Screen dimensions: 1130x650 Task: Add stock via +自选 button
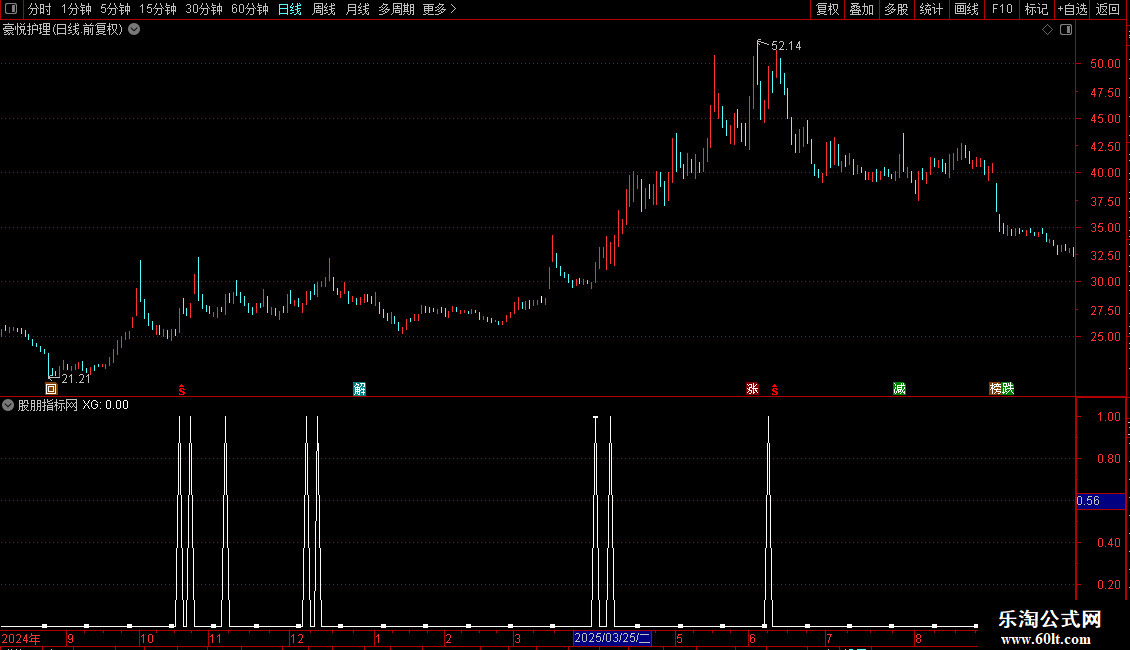point(1072,9)
